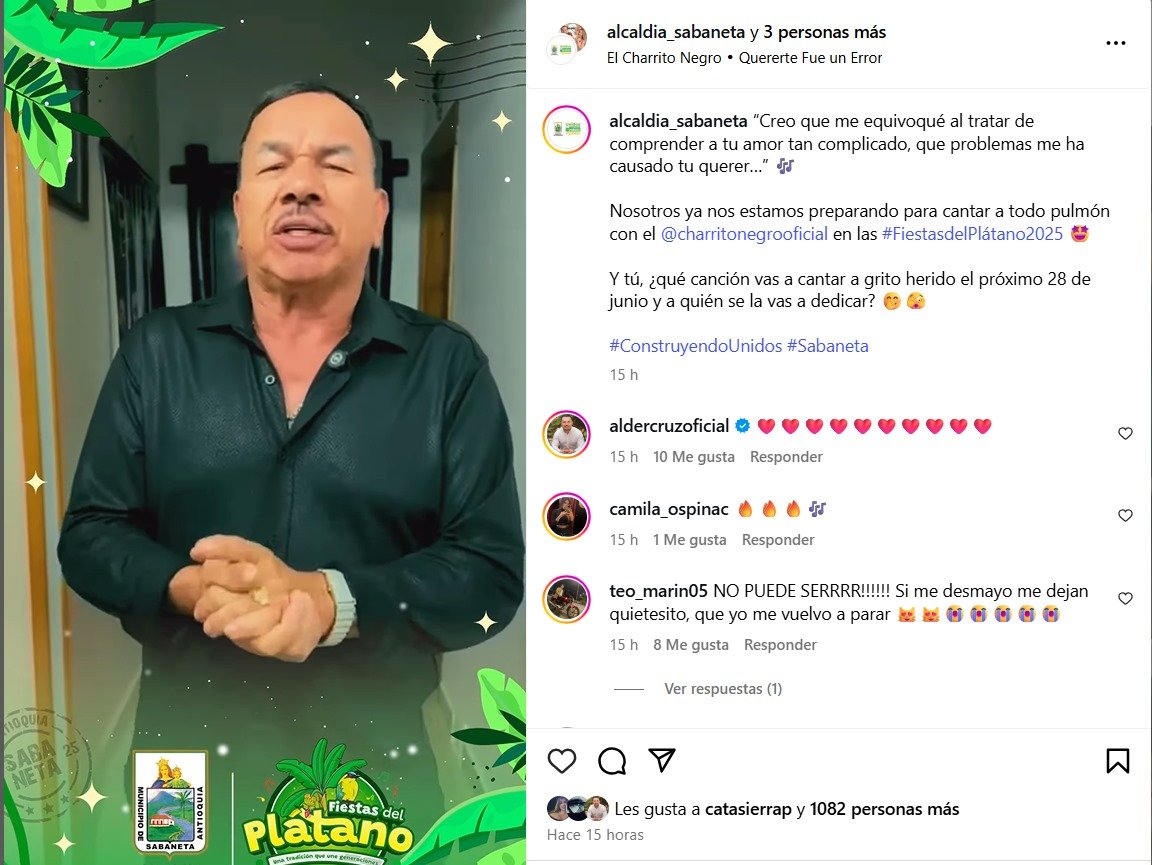Screen dimensions: 1152x865
Task: Expand Ver respuestas (1) replies
Action: point(723,689)
